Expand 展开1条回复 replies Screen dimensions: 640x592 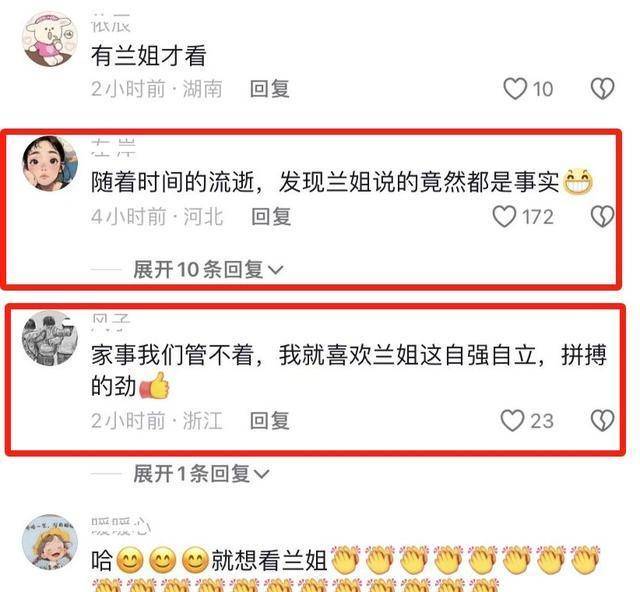(x=201, y=474)
